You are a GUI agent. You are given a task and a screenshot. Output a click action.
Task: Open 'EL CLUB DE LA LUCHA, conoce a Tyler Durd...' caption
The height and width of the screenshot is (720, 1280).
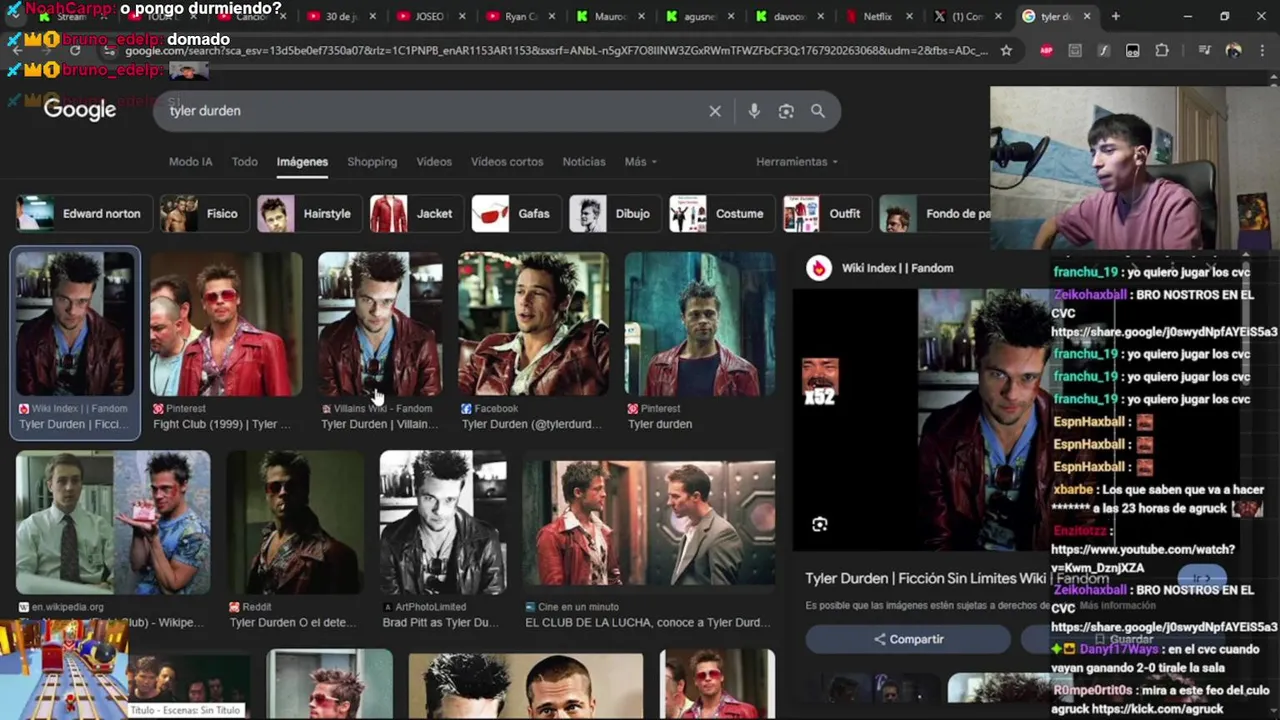(x=647, y=623)
